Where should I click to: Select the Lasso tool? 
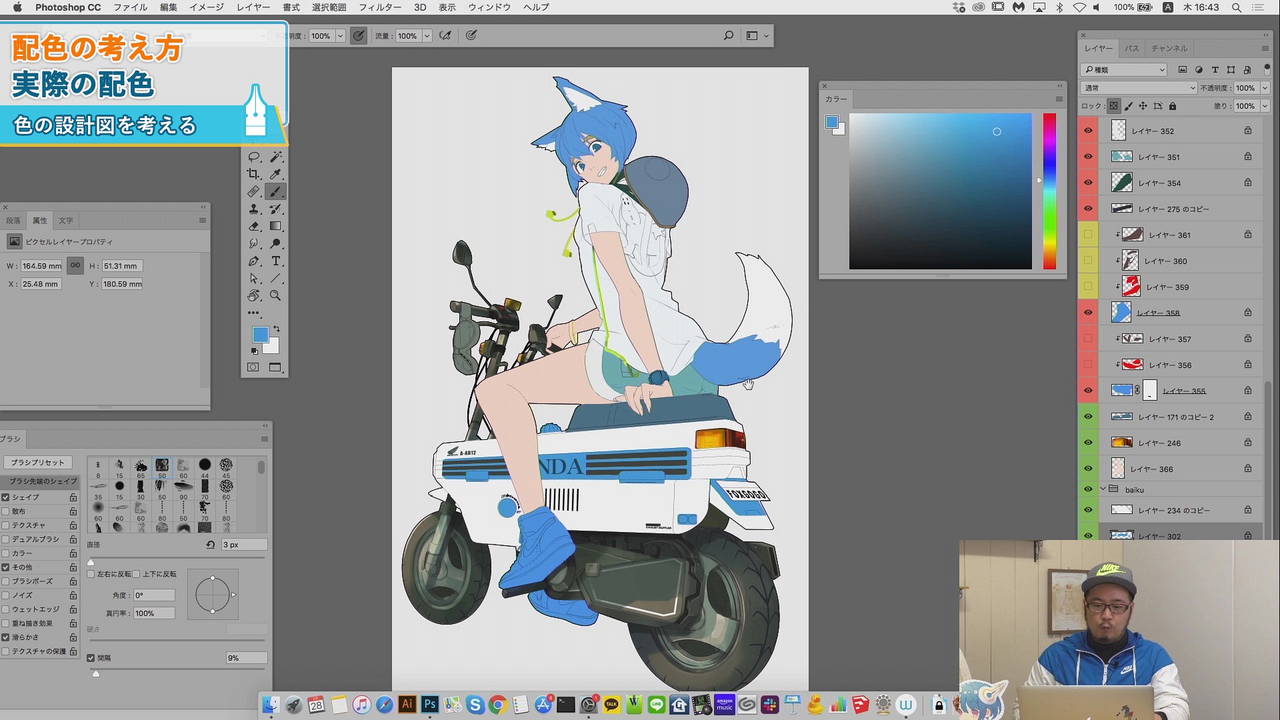coord(254,157)
